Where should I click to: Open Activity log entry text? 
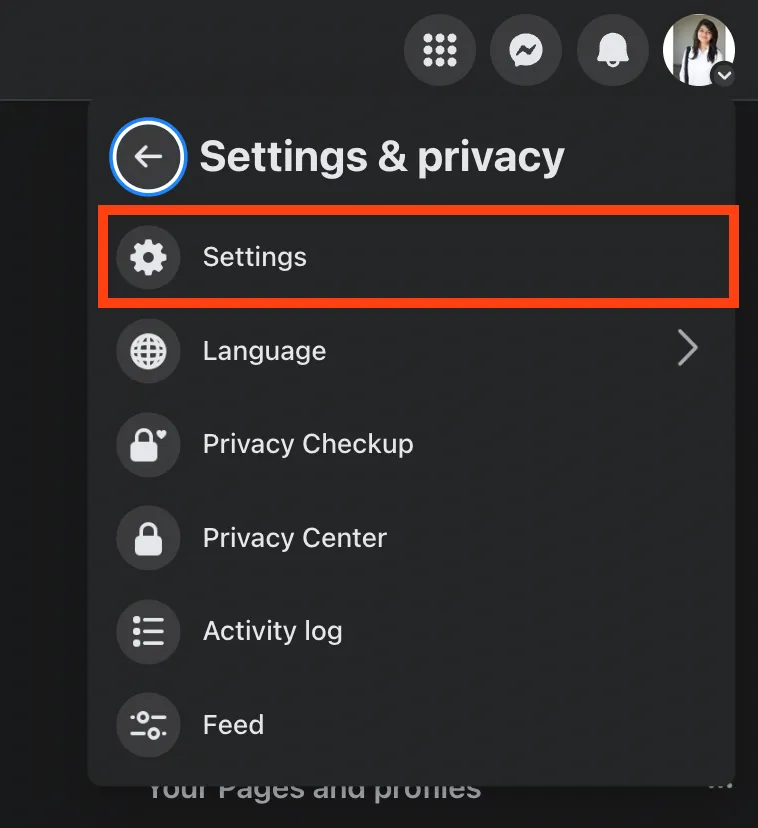(x=273, y=632)
